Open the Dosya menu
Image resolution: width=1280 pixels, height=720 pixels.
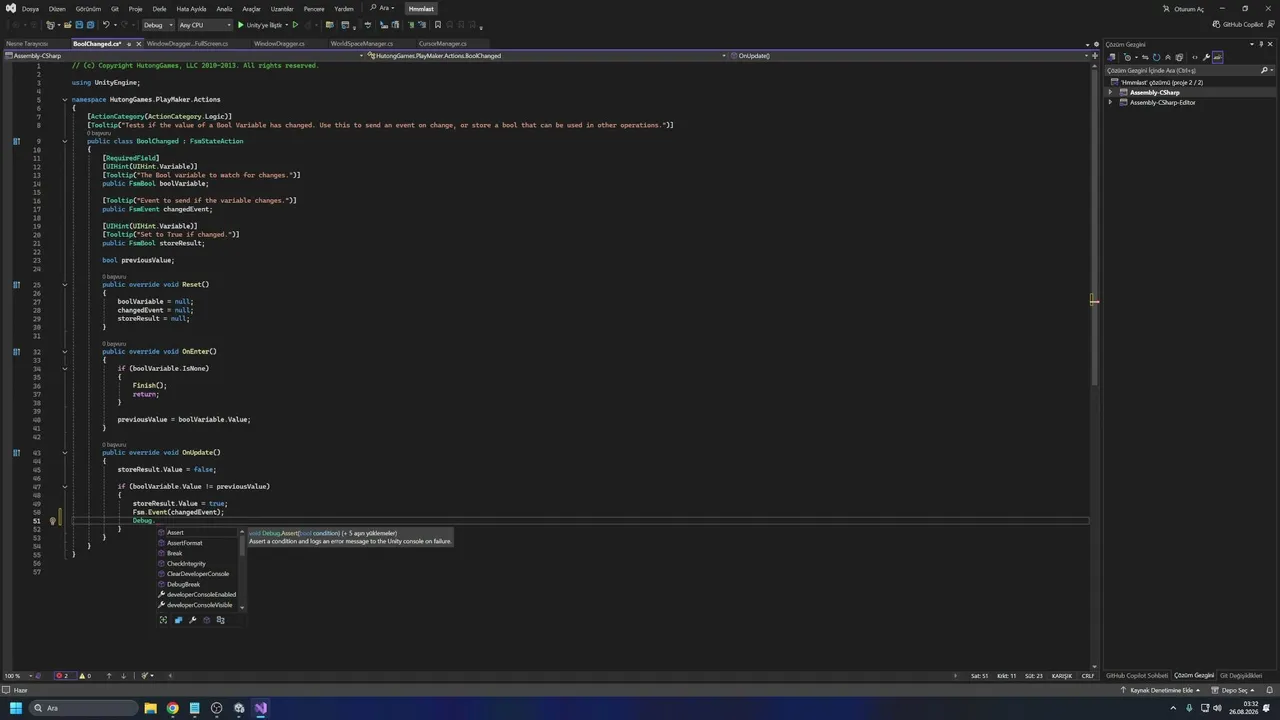30,8
